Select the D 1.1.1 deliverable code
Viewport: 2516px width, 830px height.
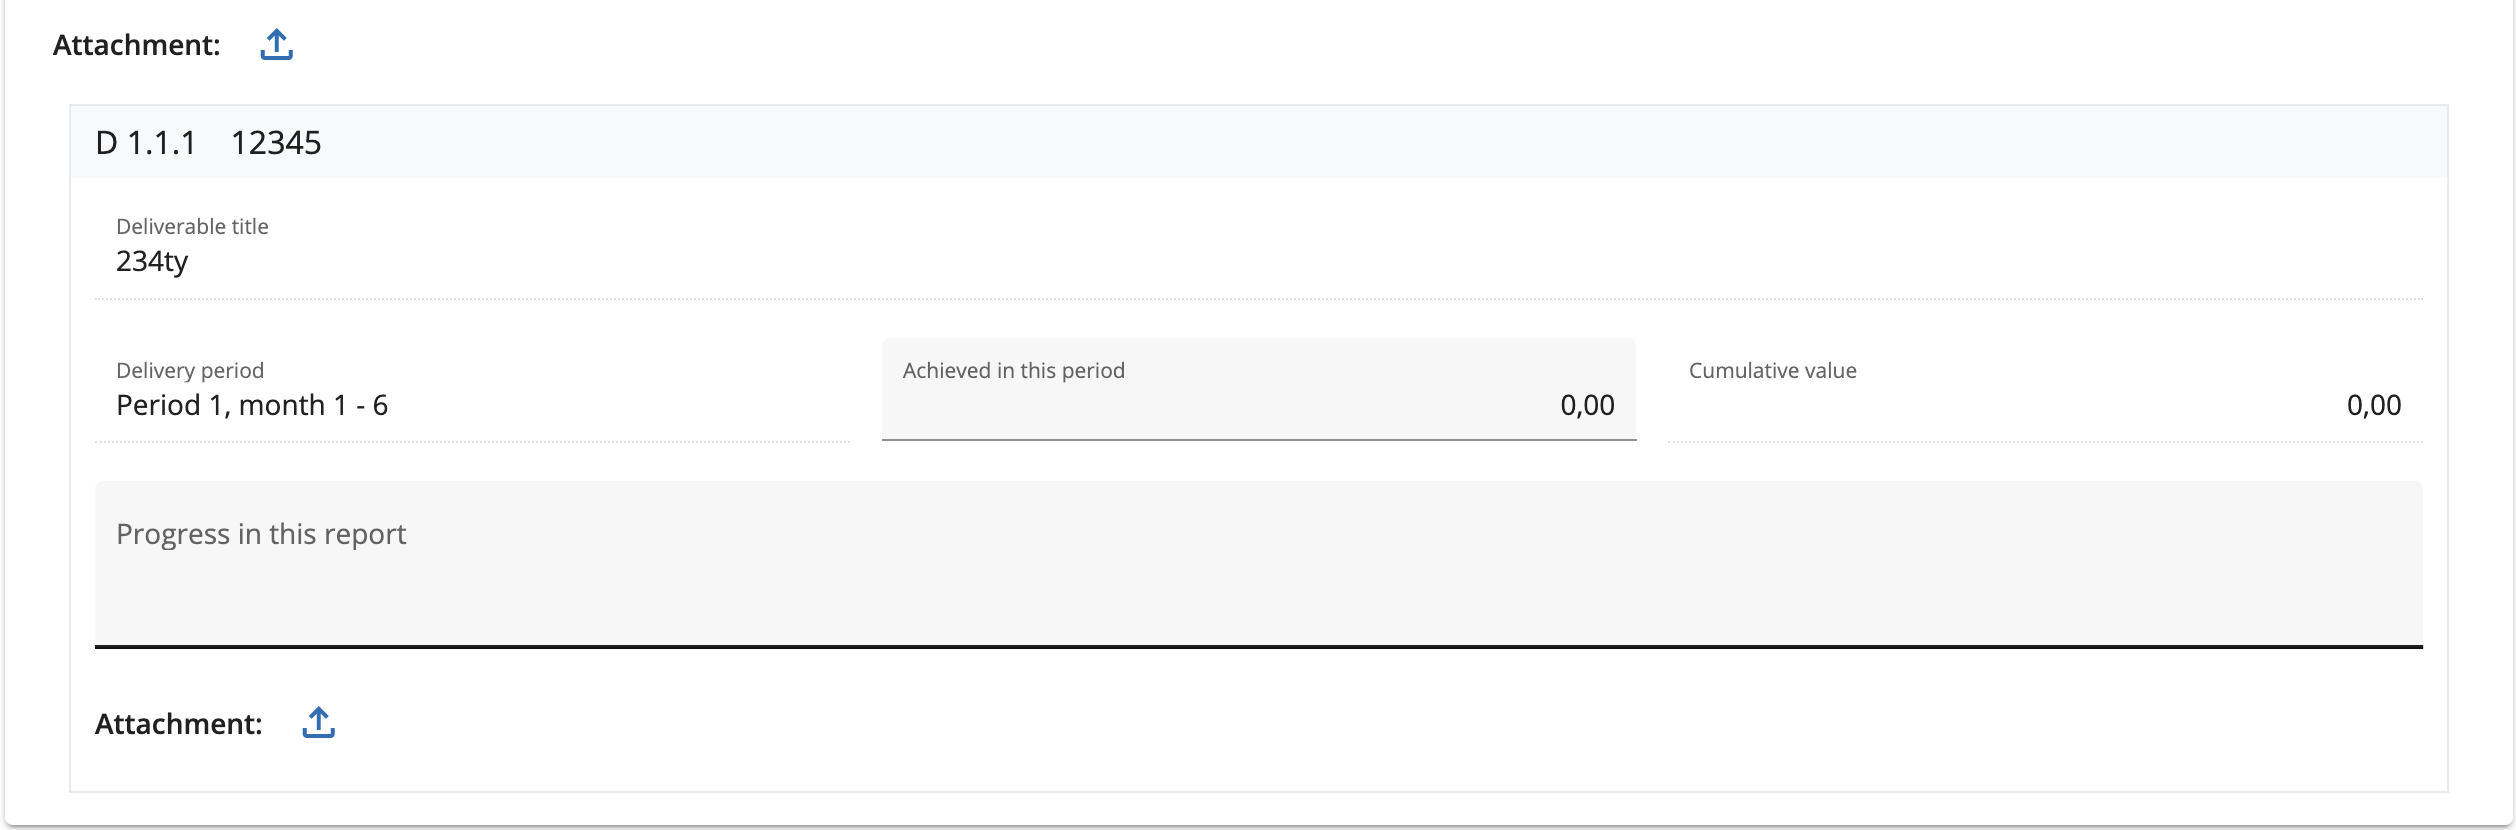(146, 143)
